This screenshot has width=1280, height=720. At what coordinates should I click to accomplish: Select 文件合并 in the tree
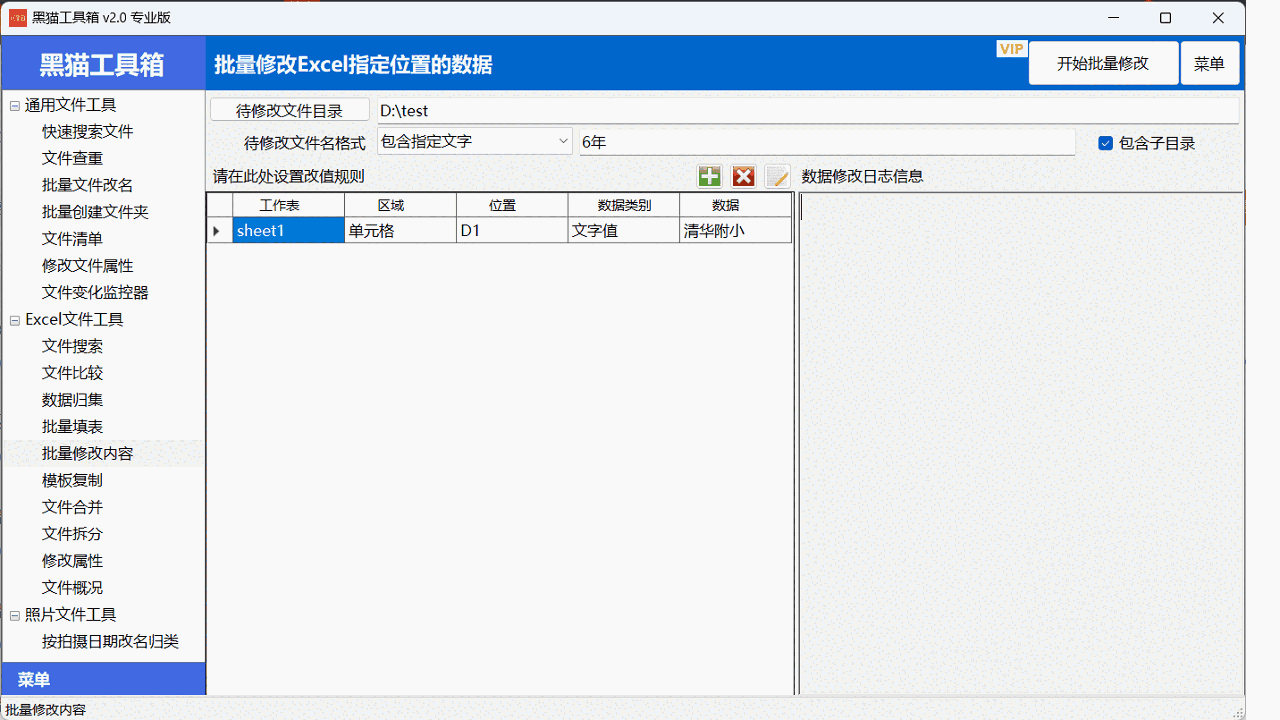click(72, 507)
